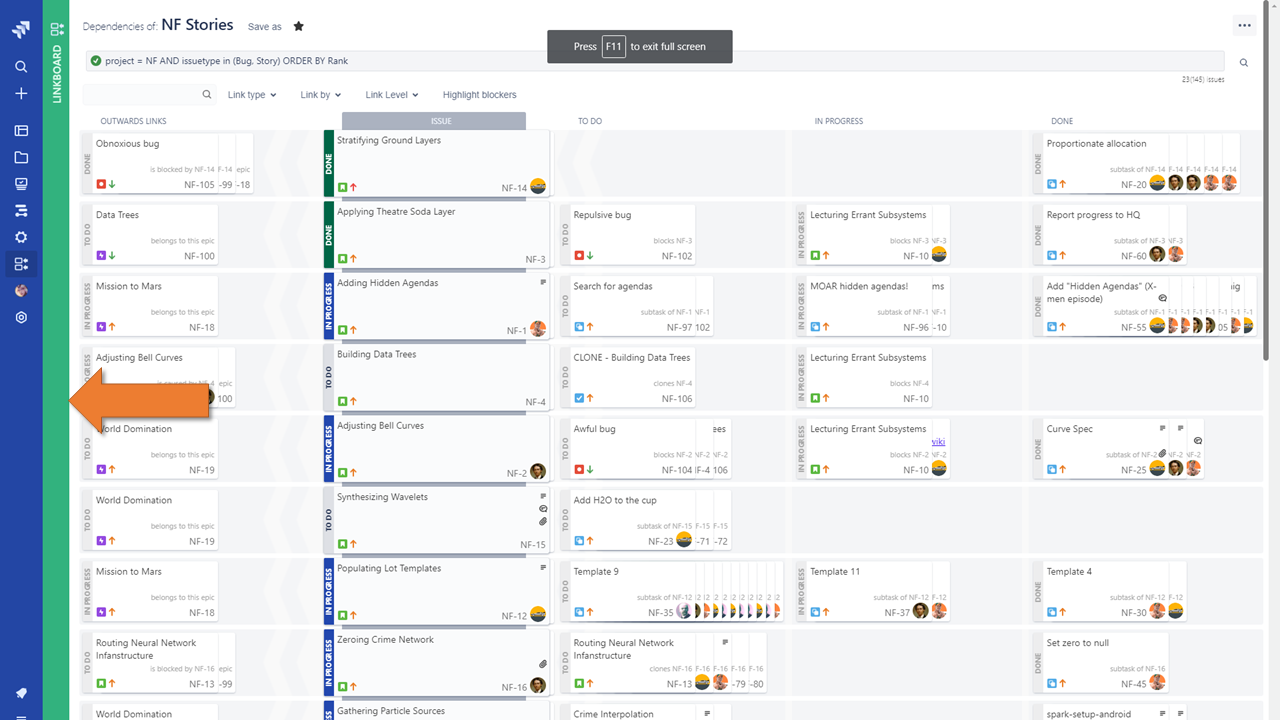Expand the Link Level dropdown

coord(392,95)
